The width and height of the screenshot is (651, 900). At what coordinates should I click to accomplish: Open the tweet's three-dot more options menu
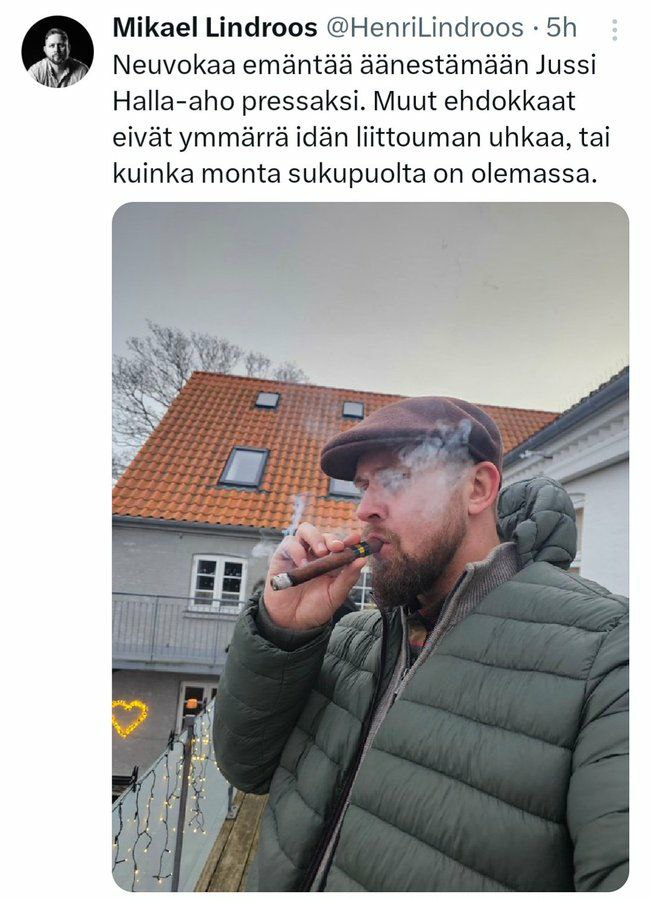point(614,29)
